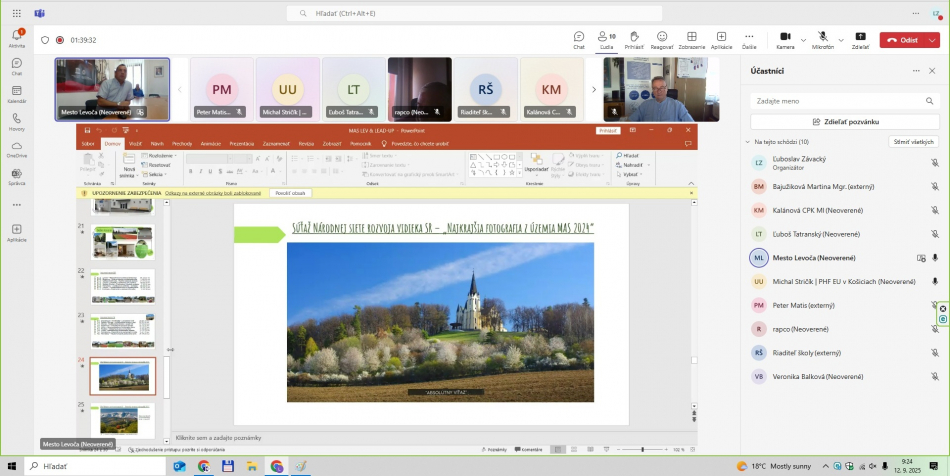Toggle the Kamera on or off

tap(784, 38)
